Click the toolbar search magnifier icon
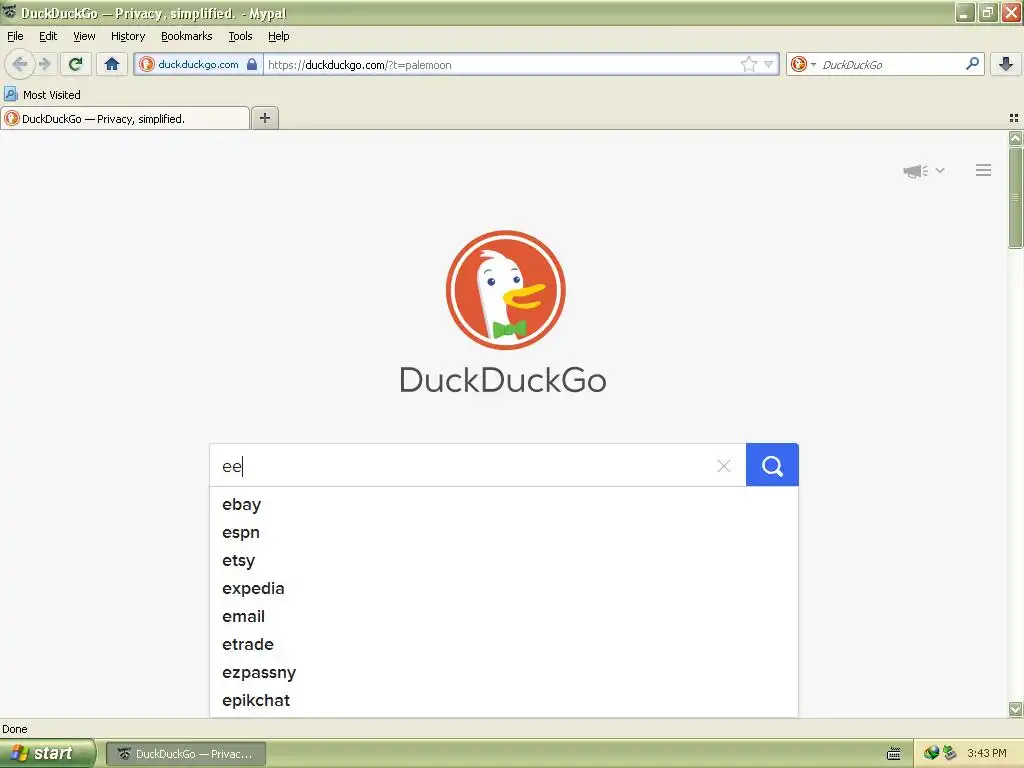 tap(972, 64)
